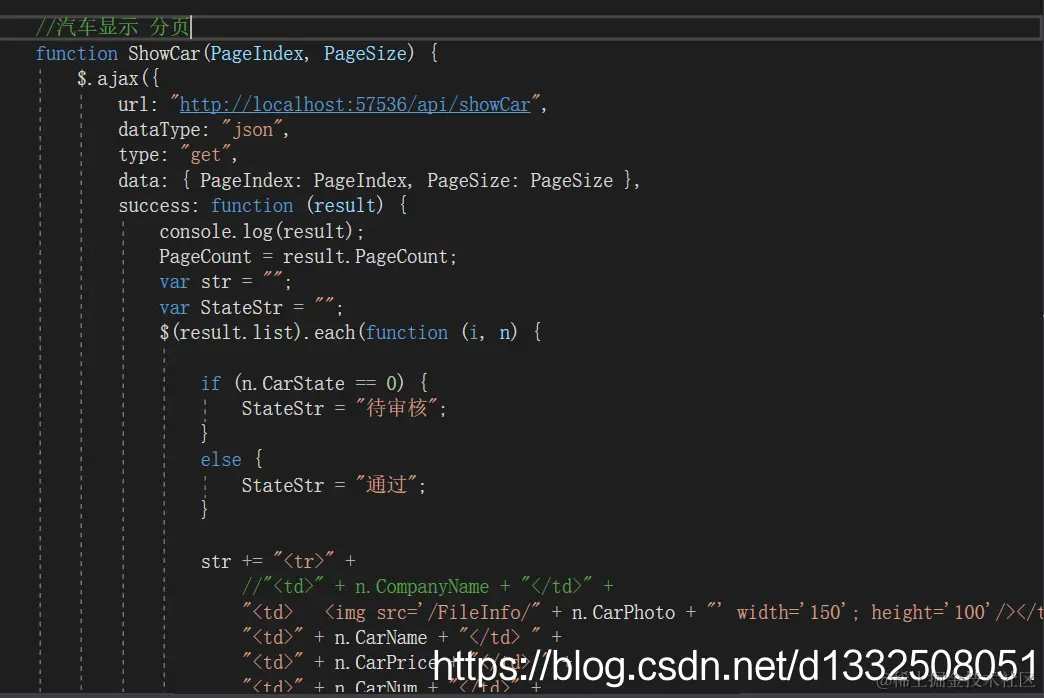Click the n.CarPhoto img src line

coord(643,612)
